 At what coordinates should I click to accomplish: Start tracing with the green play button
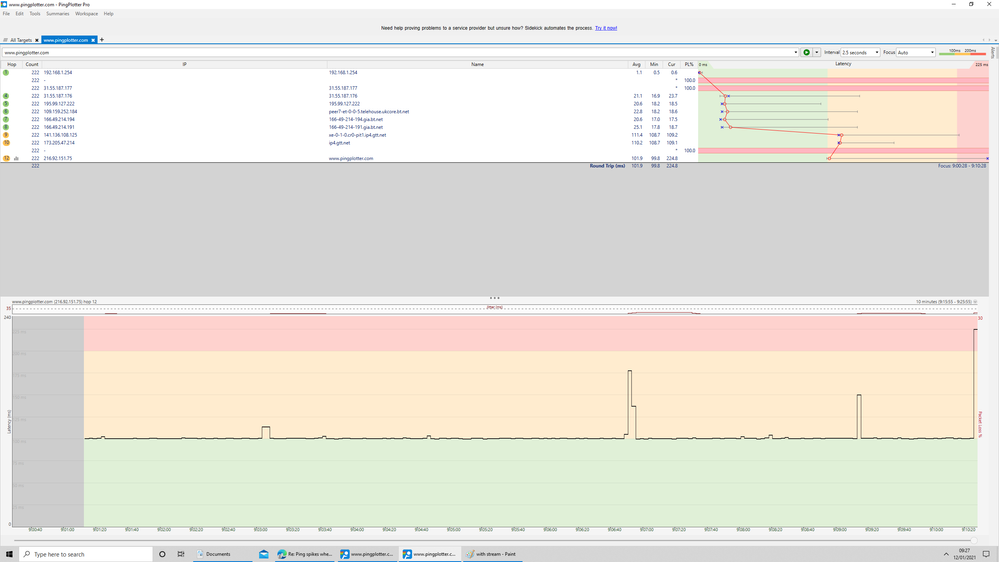click(x=807, y=52)
